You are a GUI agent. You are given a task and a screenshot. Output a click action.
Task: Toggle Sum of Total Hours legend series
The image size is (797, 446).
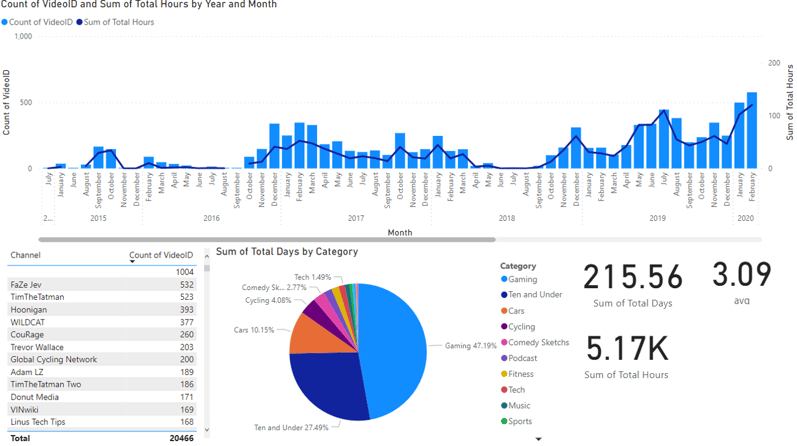point(115,22)
